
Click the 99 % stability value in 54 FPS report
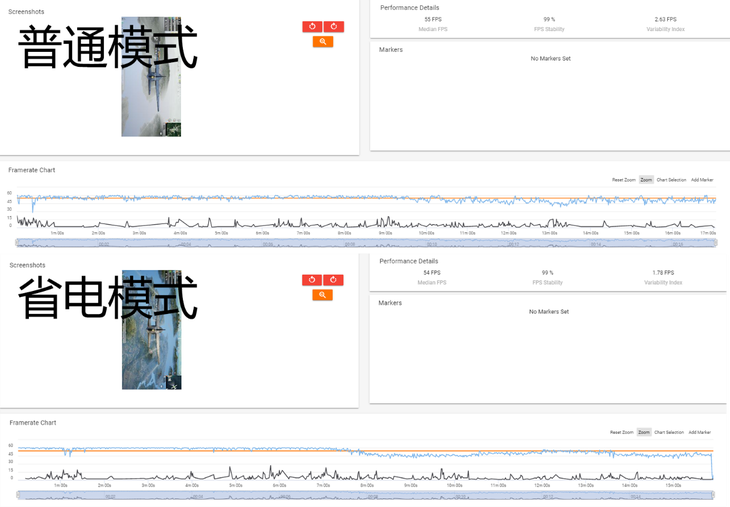coord(548,273)
